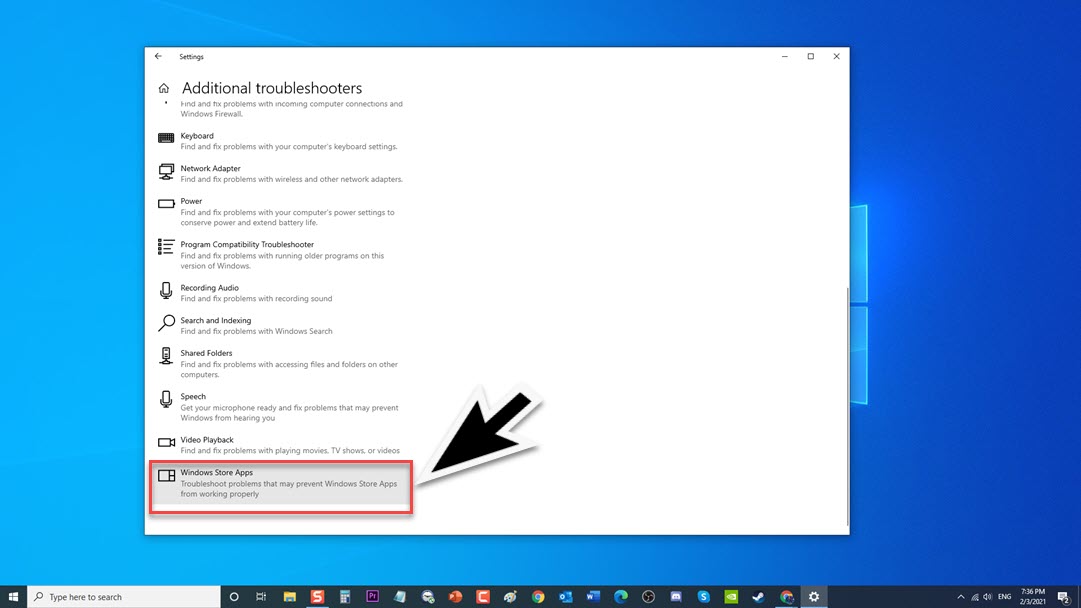Select the Network Adapter troubleshooter
The height and width of the screenshot is (608, 1081).
click(x=281, y=173)
